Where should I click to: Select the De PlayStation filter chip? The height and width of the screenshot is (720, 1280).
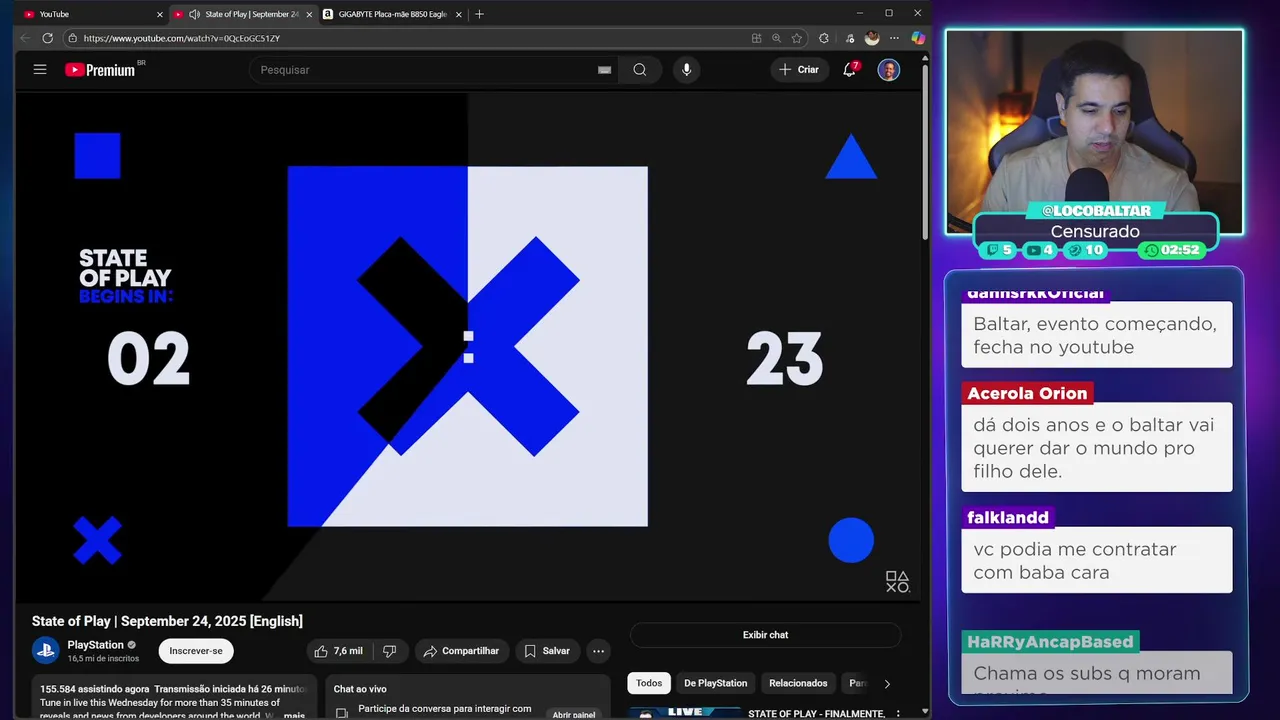(715, 683)
